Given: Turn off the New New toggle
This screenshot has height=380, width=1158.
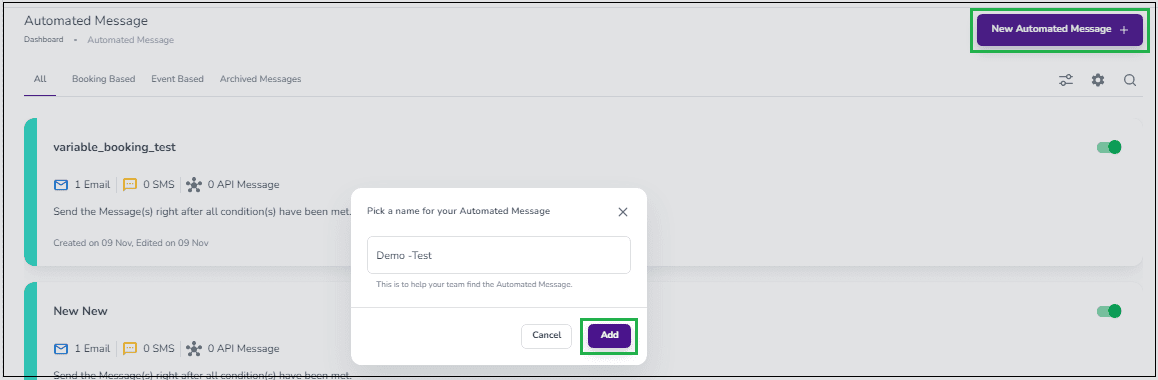Looking at the screenshot, I should pos(1109,311).
